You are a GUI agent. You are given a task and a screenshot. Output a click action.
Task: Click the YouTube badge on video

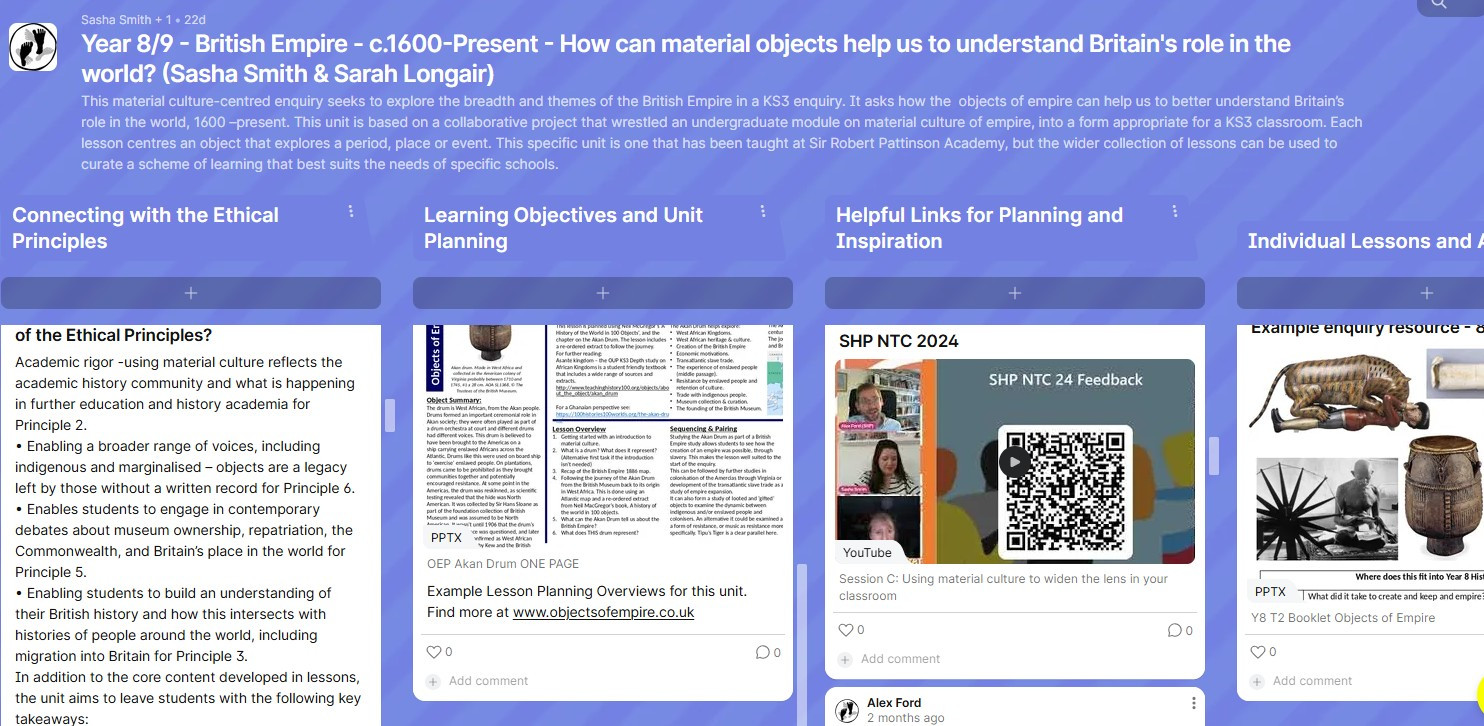[x=867, y=552]
